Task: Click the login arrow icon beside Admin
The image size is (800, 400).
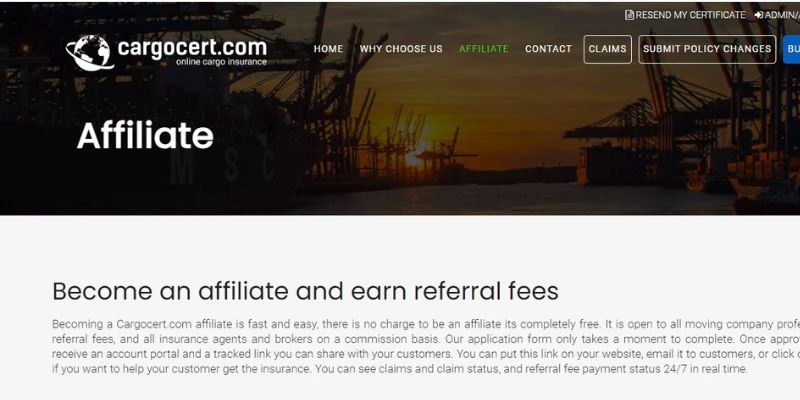Action: (x=759, y=15)
